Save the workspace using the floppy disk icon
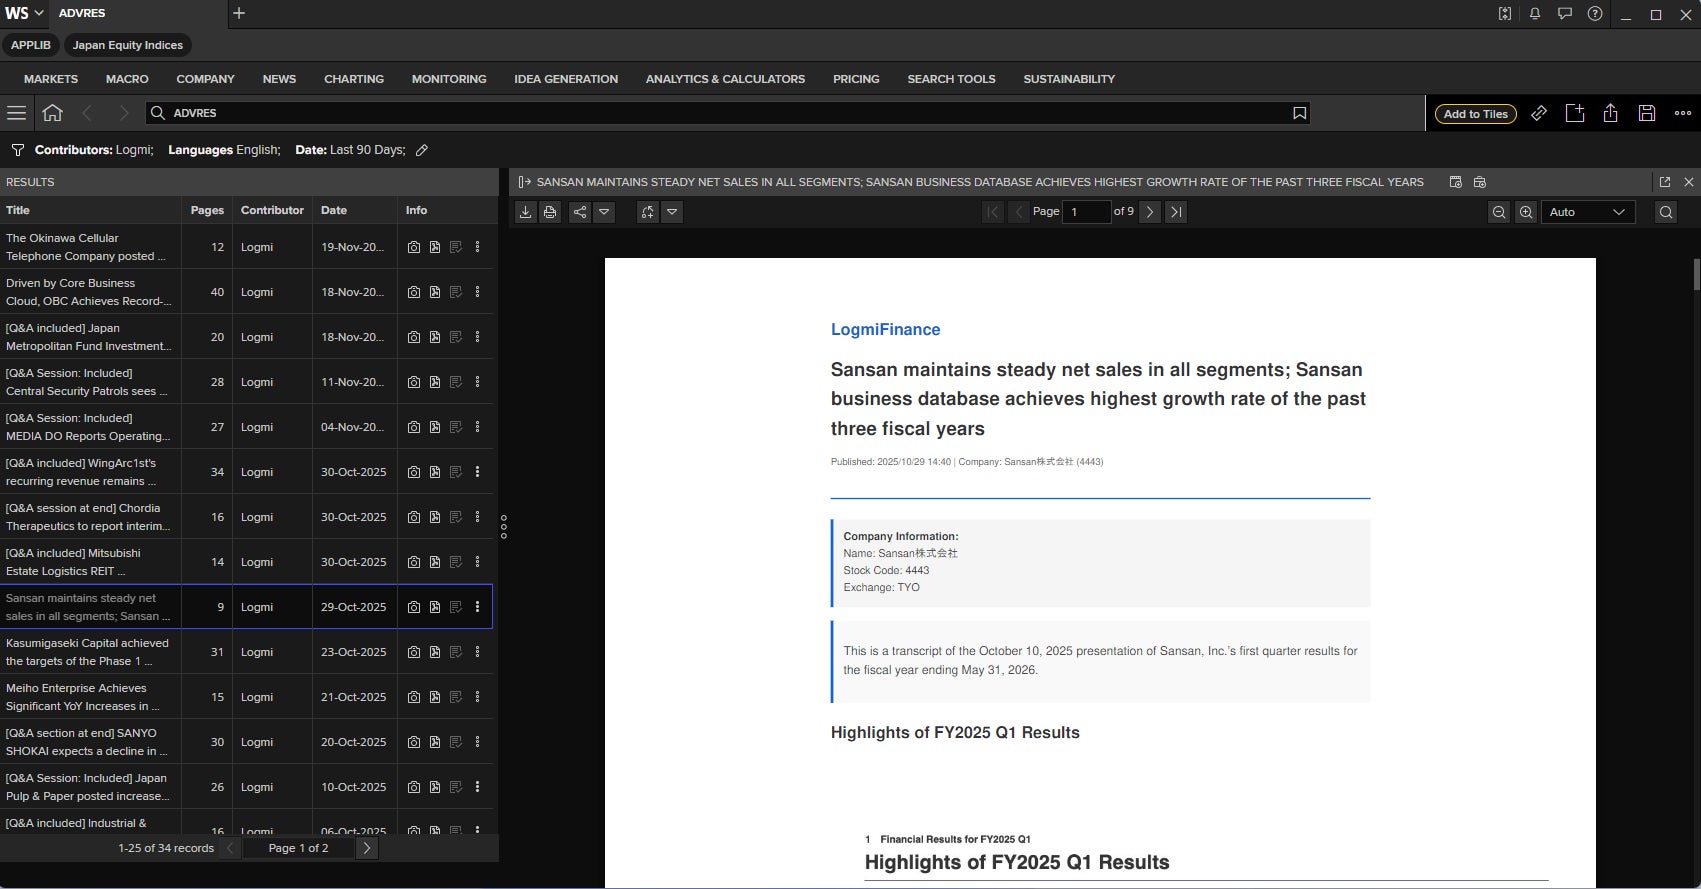 click(1647, 113)
